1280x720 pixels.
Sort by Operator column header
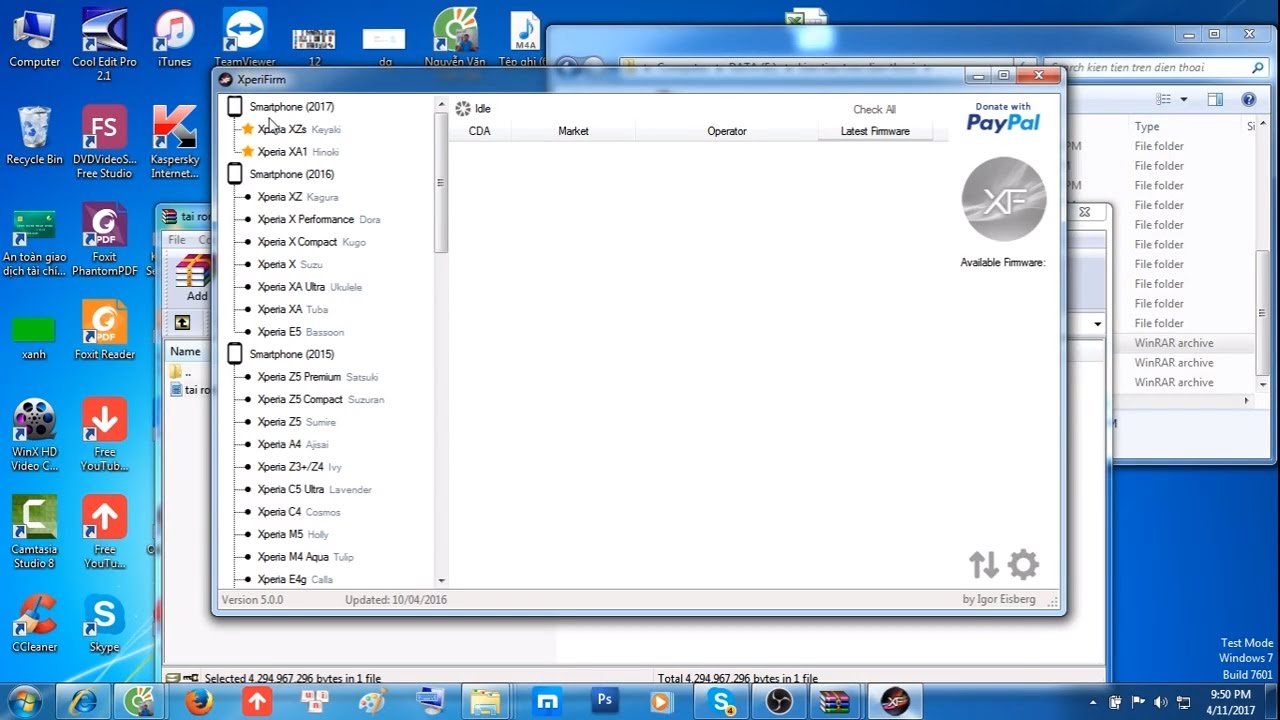727,131
